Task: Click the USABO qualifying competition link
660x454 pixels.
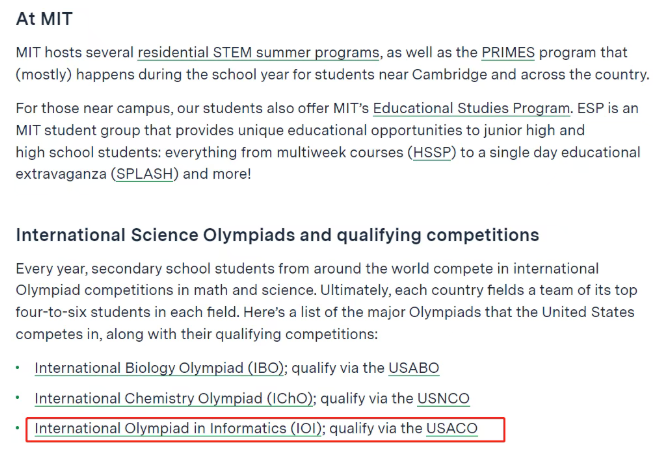Action: (x=412, y=368)
